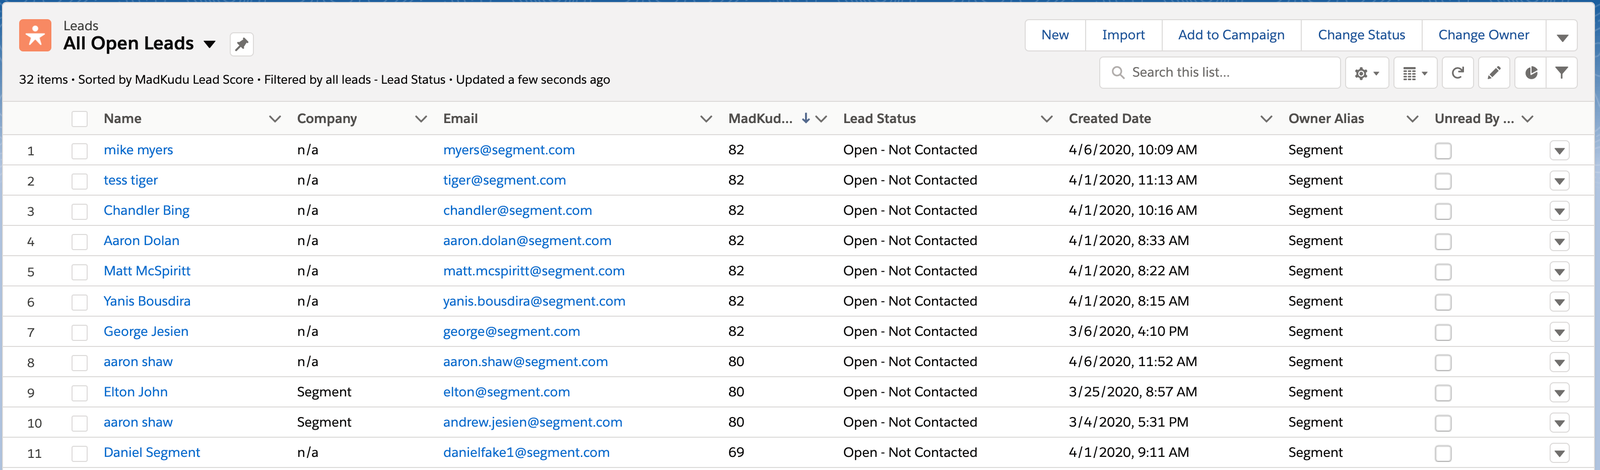
Task: Toggle MadKudu score sort arrow
Action: tap(806, 118)
